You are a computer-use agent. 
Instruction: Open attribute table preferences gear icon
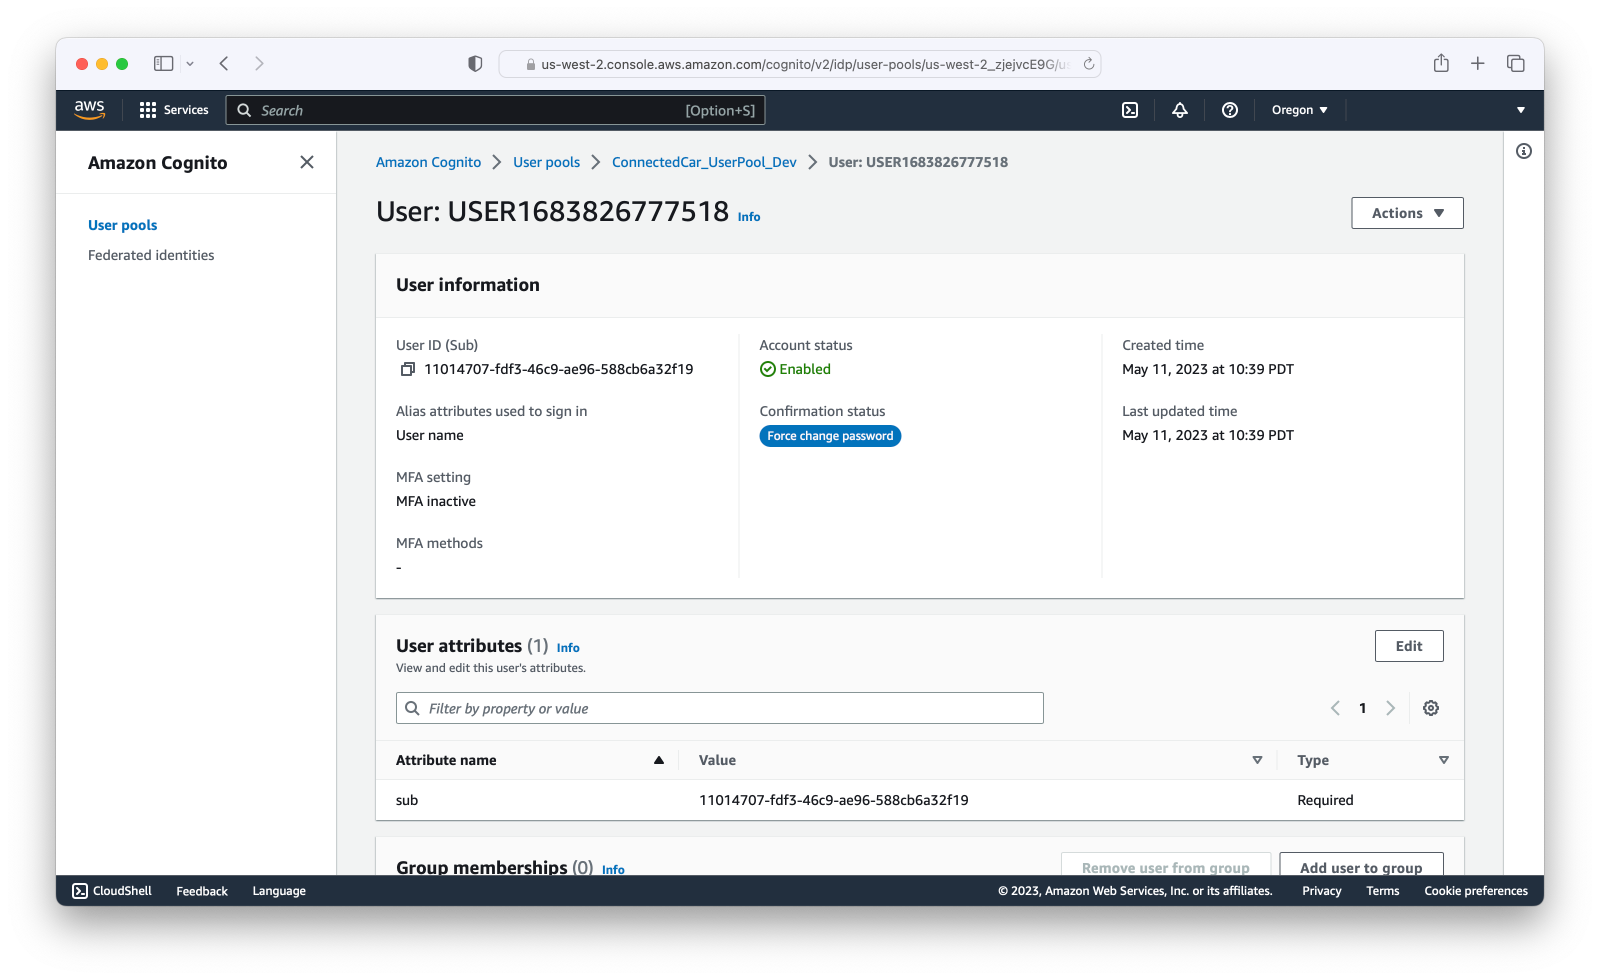pos(1431,708)
